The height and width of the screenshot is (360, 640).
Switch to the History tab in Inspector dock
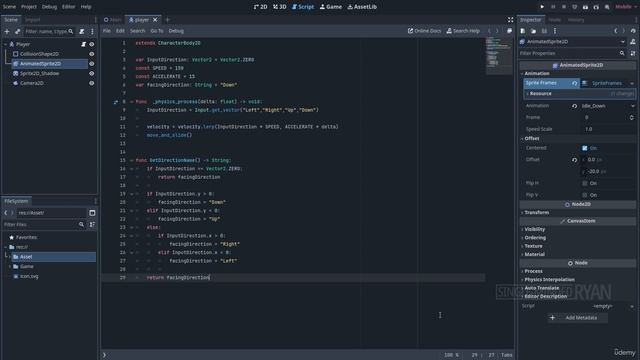[x=576, y=20]
